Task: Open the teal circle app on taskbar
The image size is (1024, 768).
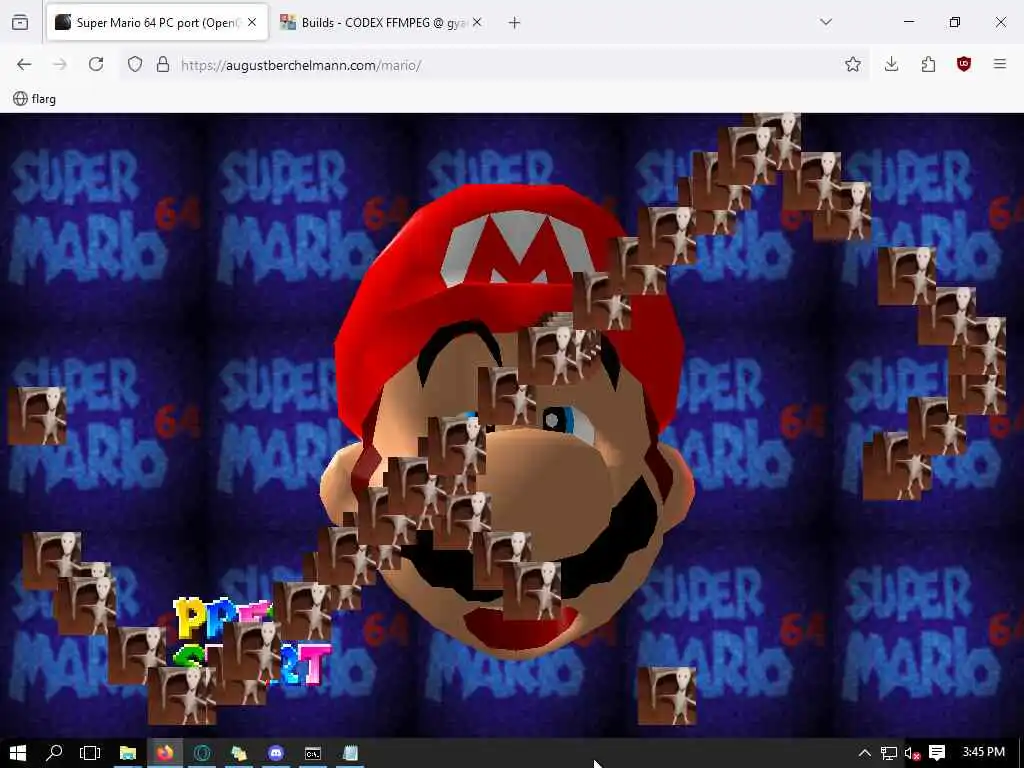Action: (202, 753)
